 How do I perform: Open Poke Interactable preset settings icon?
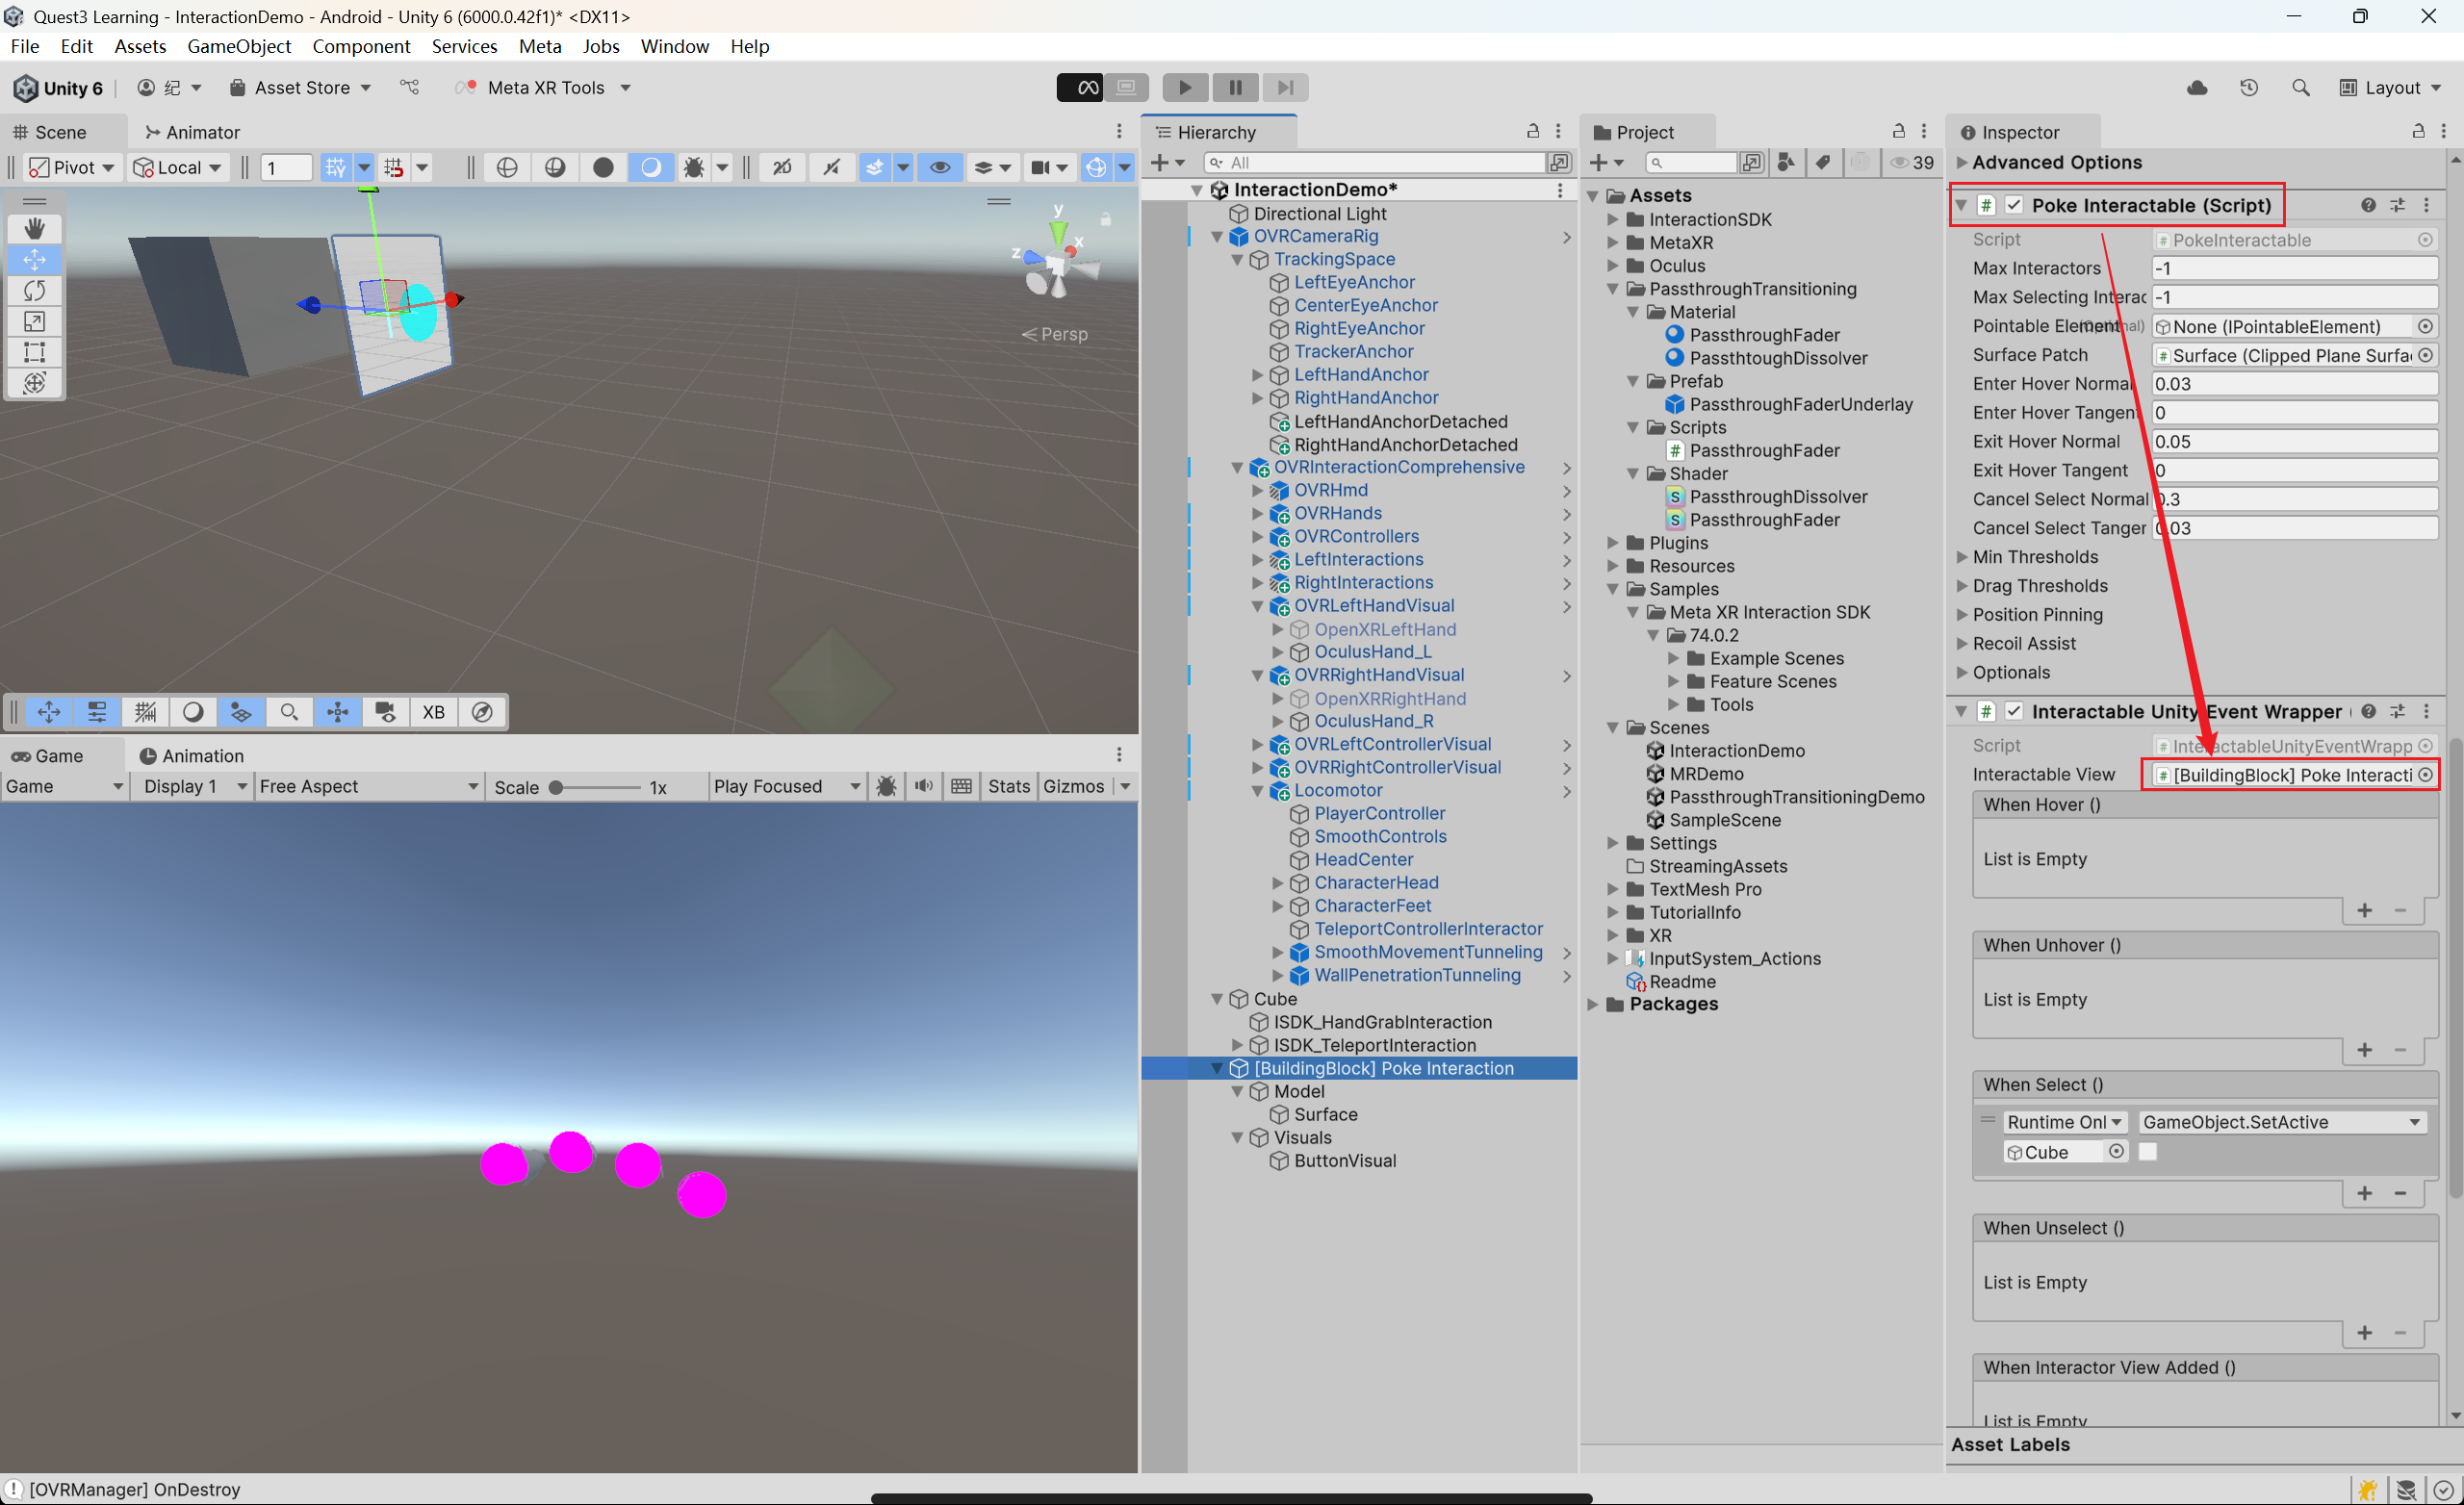tap(2397, 205)
